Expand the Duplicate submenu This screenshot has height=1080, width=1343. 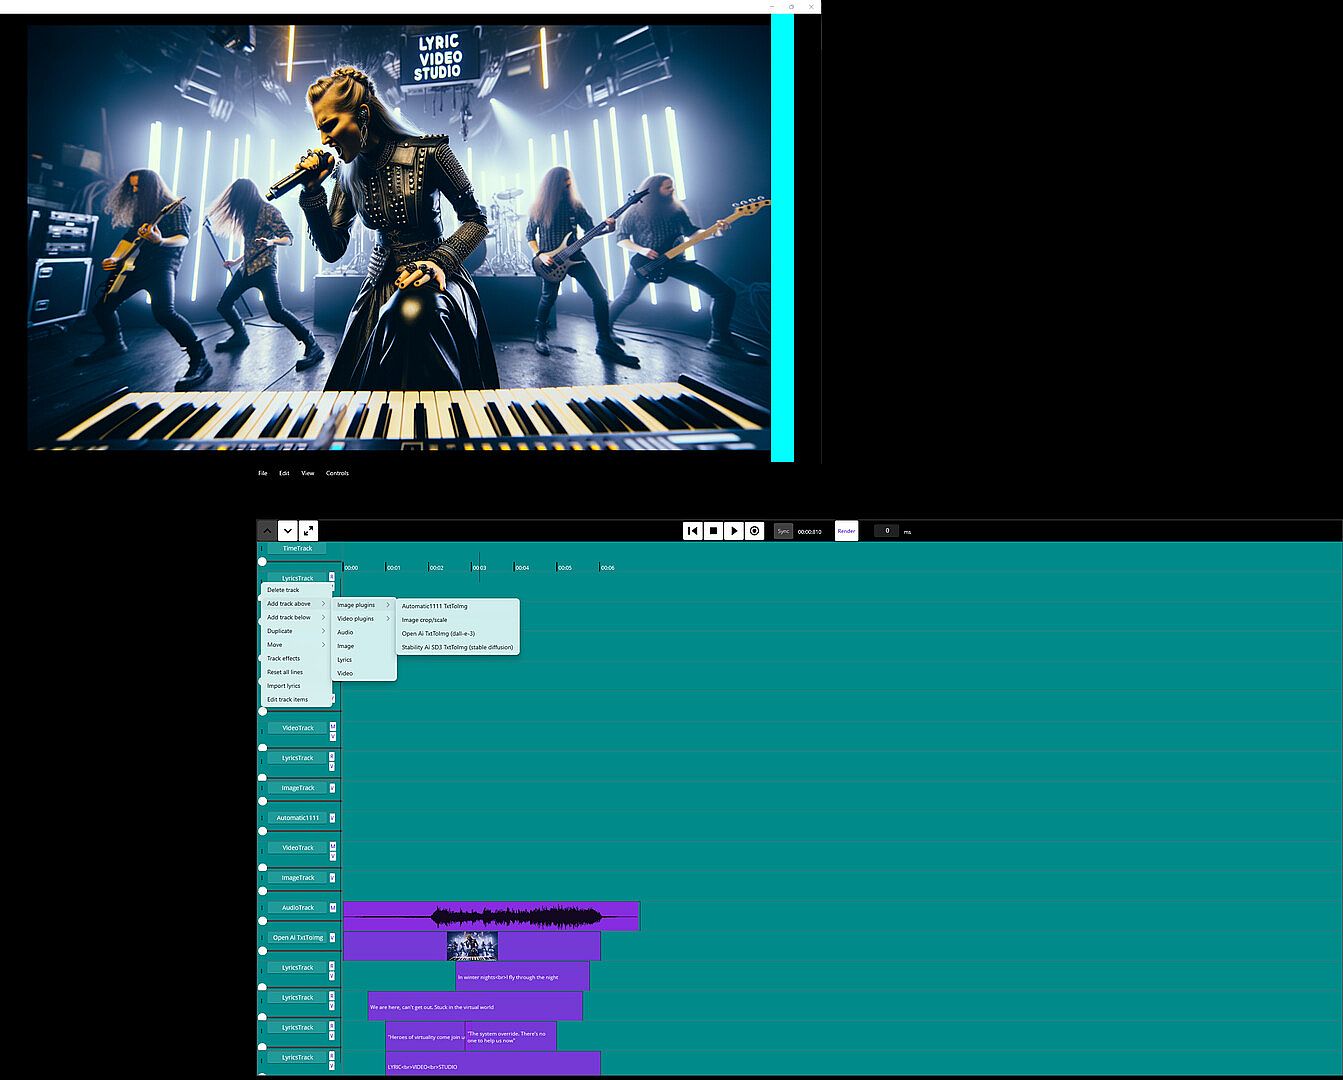coord(296,631)
